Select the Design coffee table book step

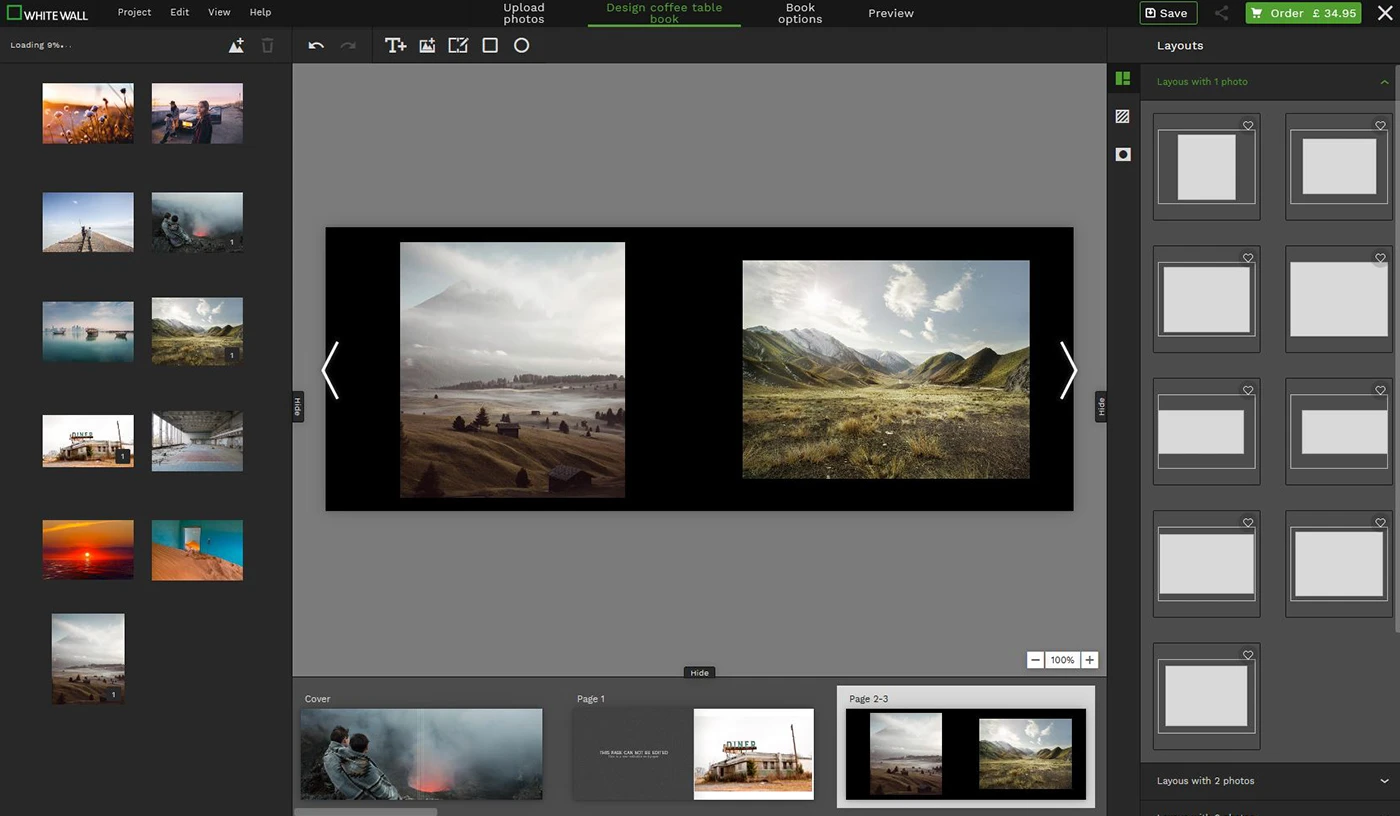click(x=664, y=13)
